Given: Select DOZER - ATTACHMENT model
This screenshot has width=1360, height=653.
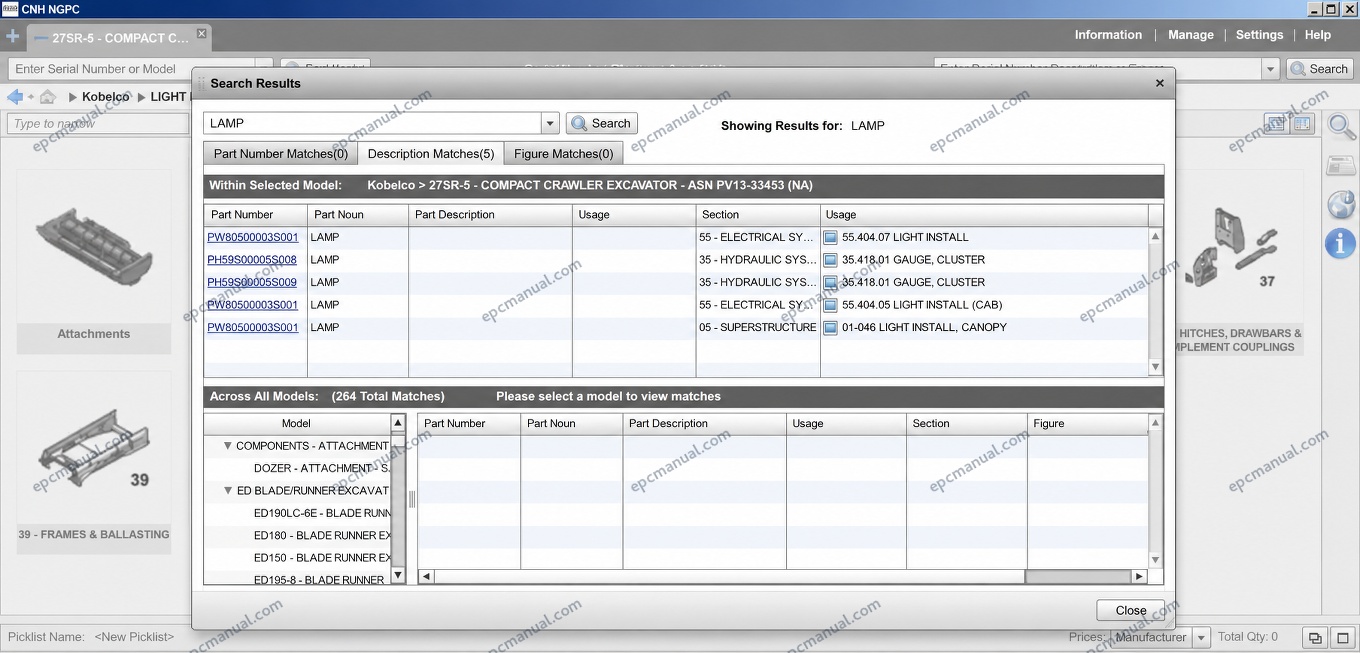Looking at the screenshot, I should pos(321,468).
